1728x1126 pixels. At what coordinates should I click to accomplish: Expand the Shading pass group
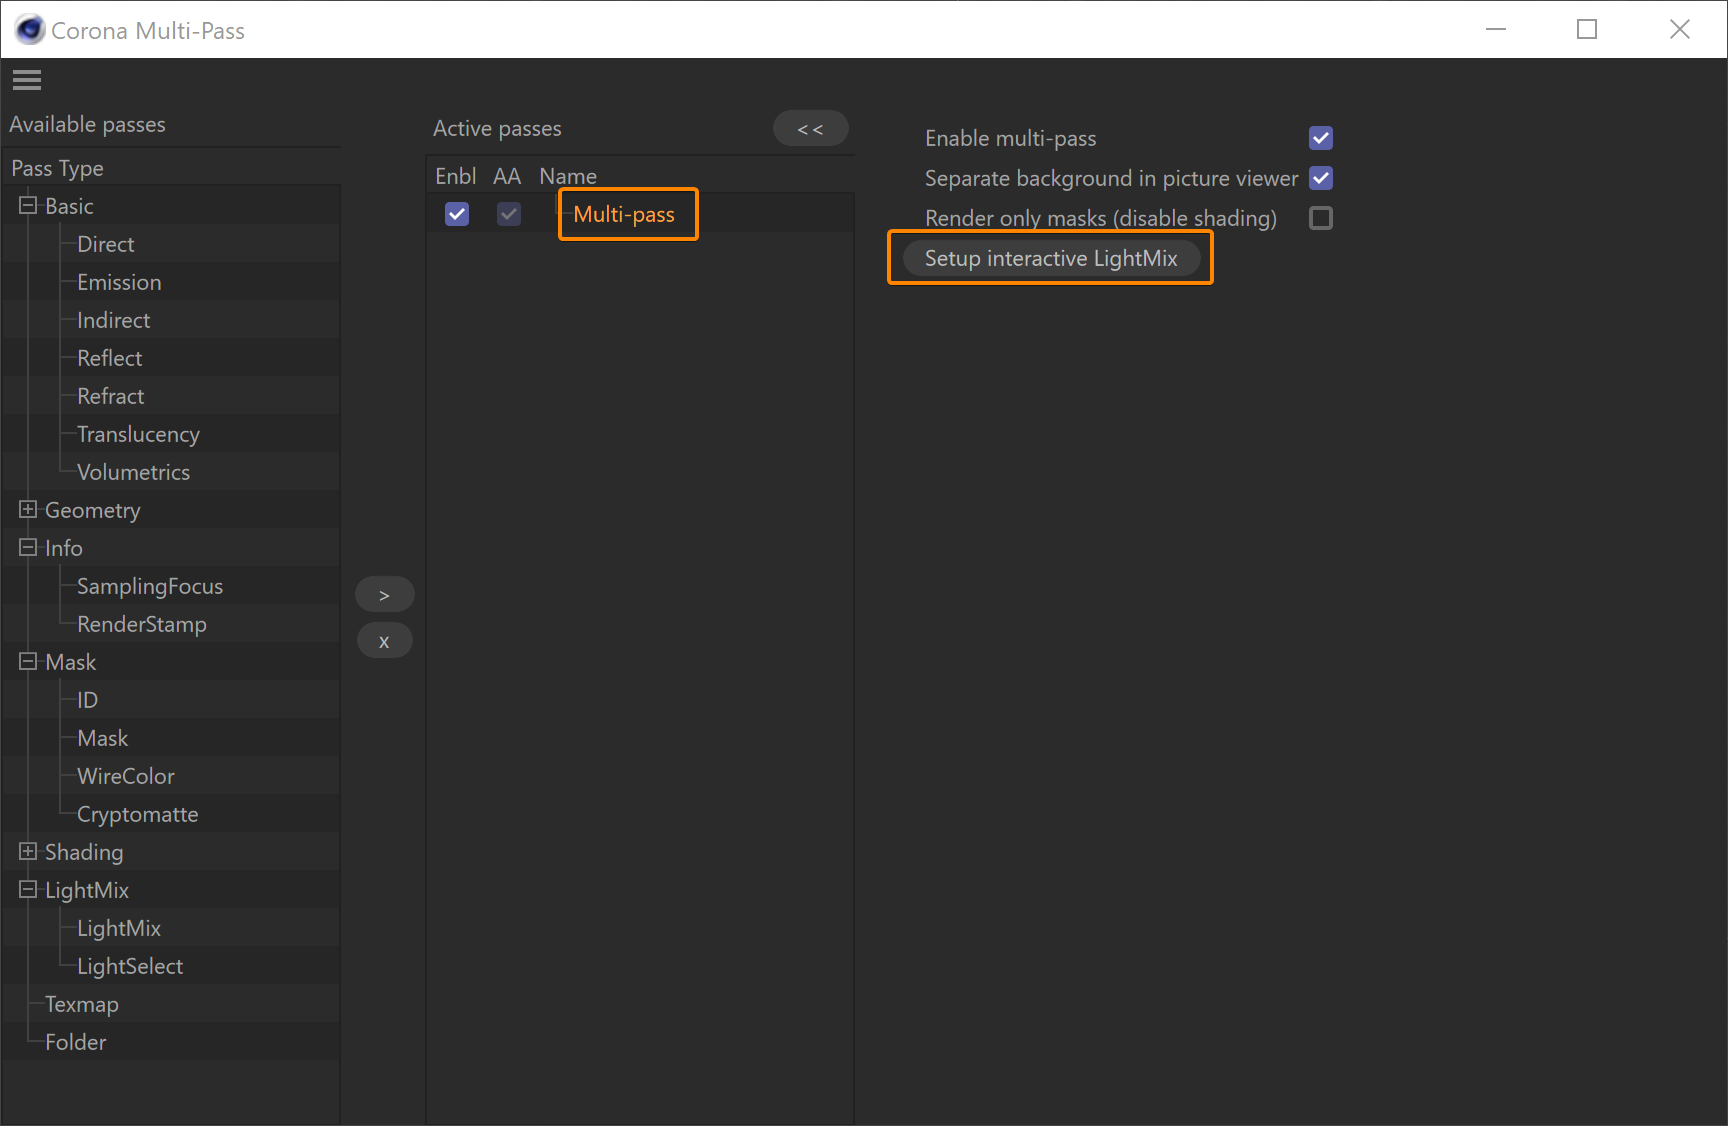28,852
